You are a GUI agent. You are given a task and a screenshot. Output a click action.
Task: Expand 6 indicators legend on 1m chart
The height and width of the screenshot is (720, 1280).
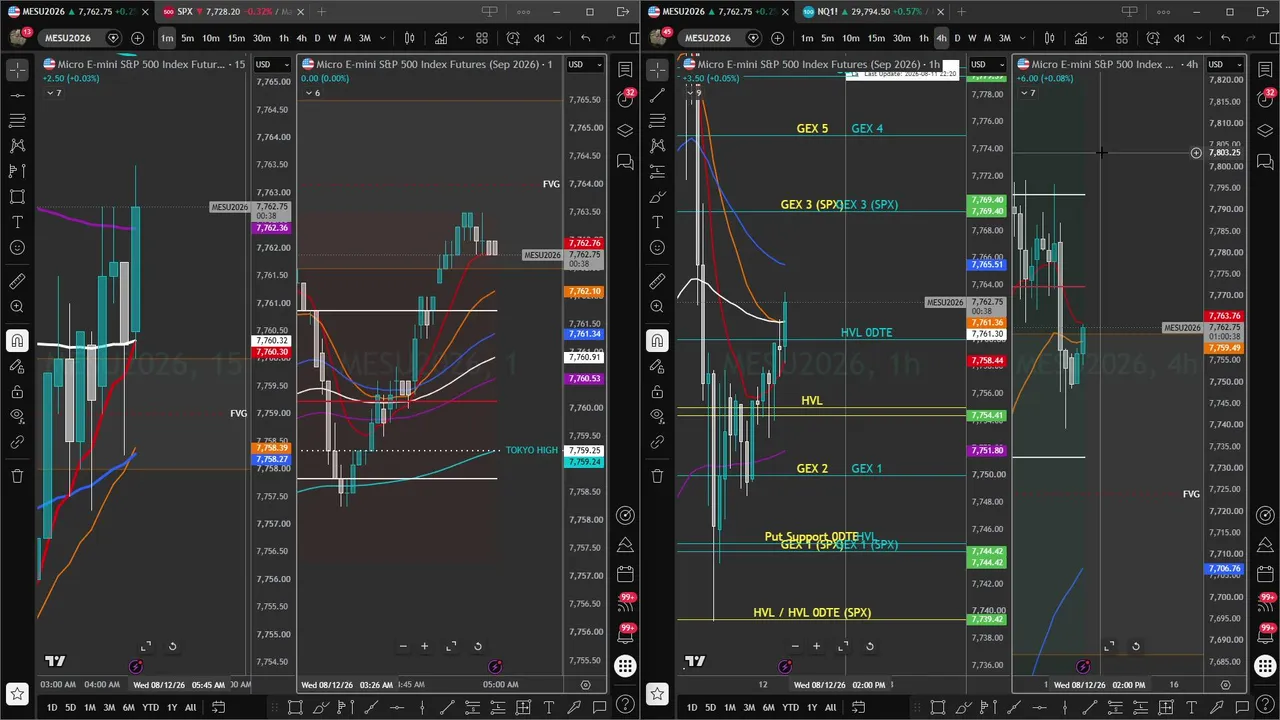[x=312, y=93]
